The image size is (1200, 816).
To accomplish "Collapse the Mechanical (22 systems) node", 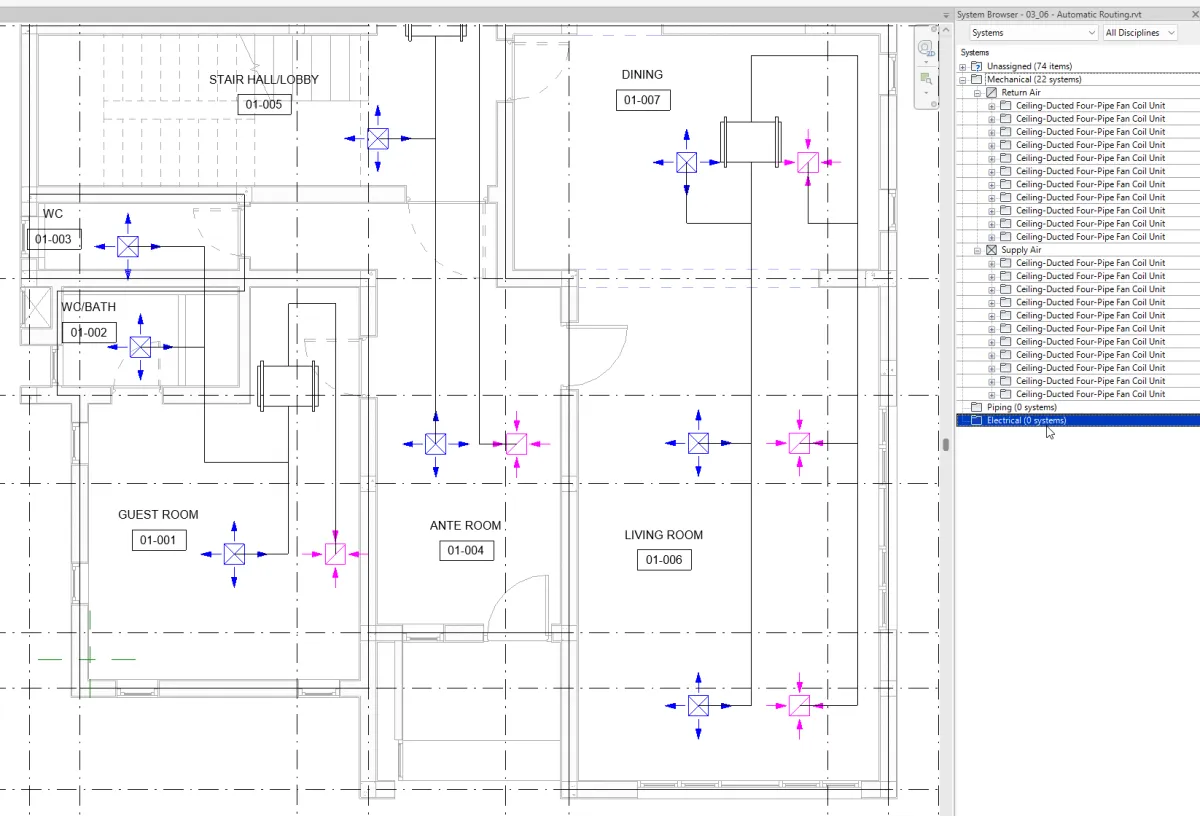I will coord(963,80).
